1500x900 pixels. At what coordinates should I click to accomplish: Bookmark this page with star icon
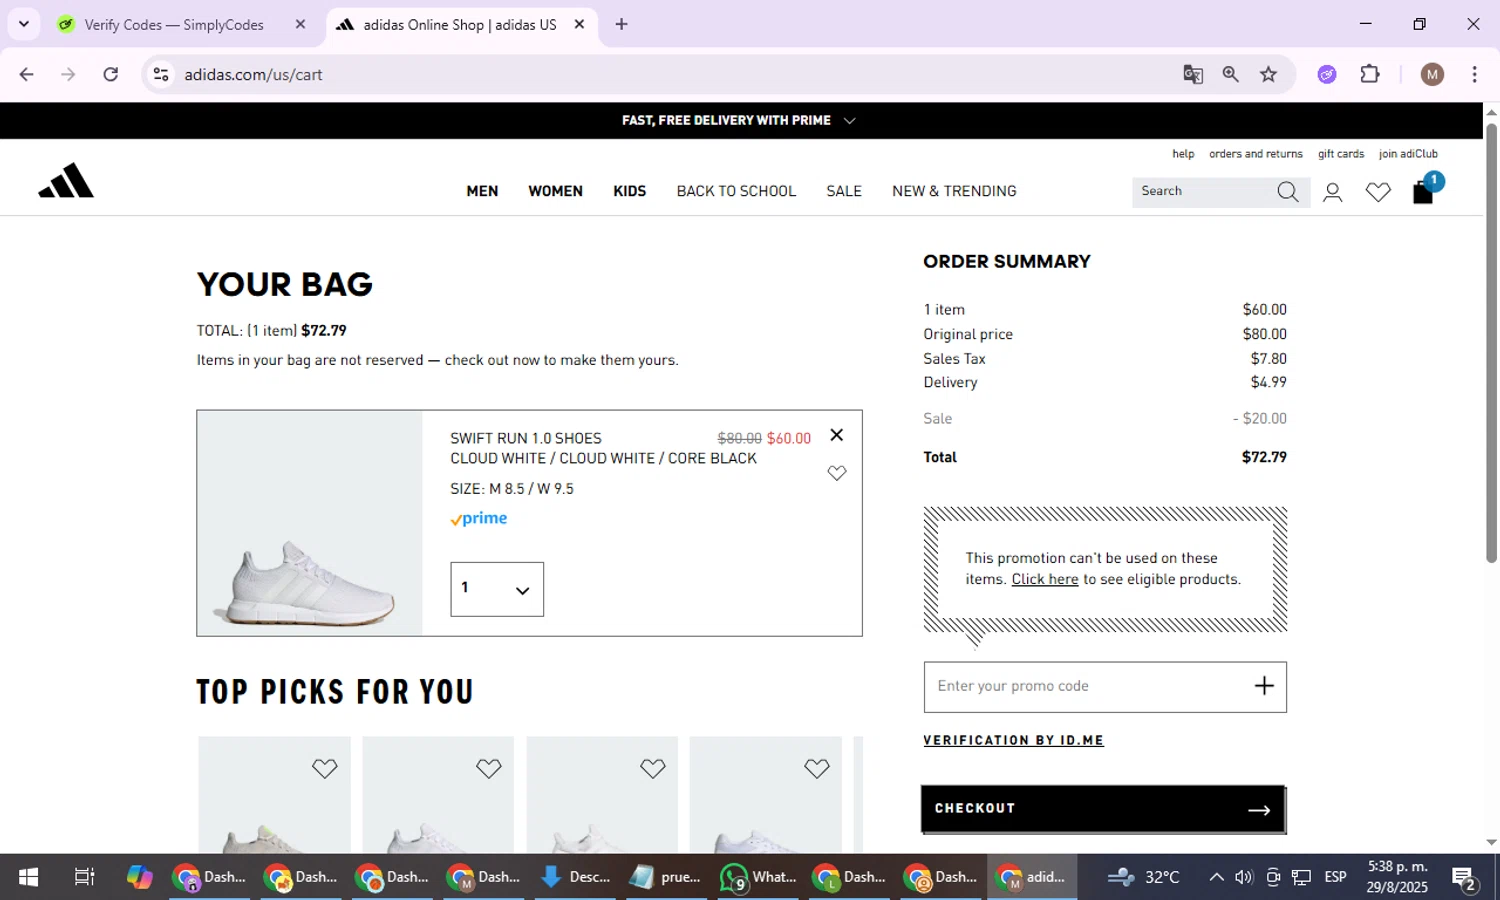(1269, 74)
